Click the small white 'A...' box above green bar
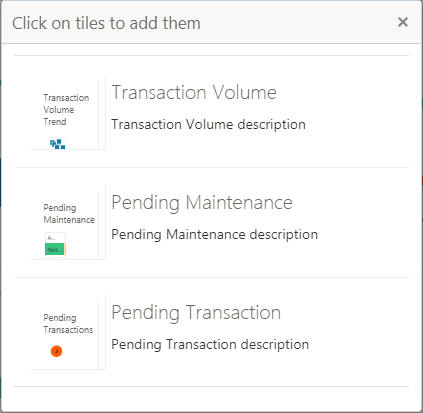Viewport: 423px width, 413px height. pos(55,238)
